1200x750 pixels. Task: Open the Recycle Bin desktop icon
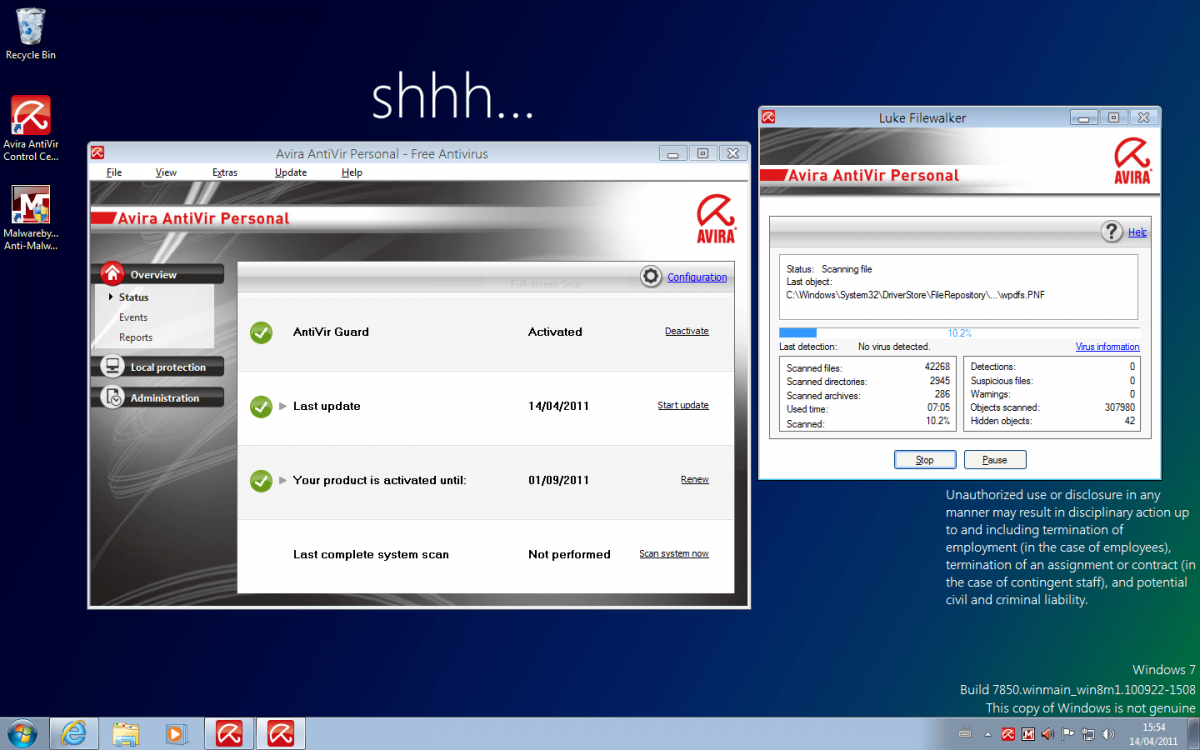30,34
